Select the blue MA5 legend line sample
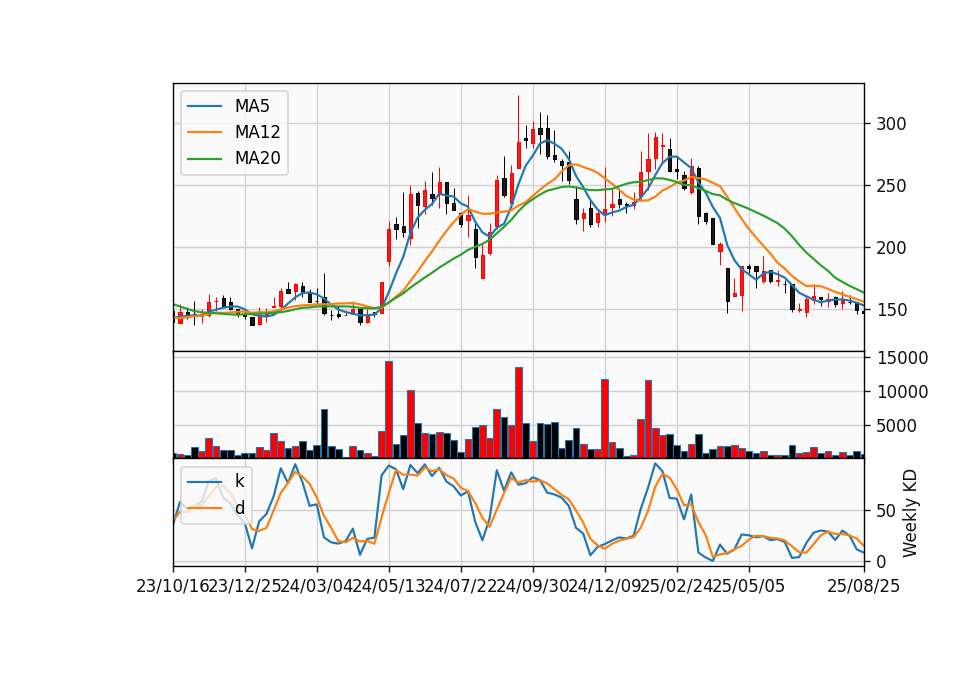The height and width of the screenshot is (690, 960). (x=204, y=106)
